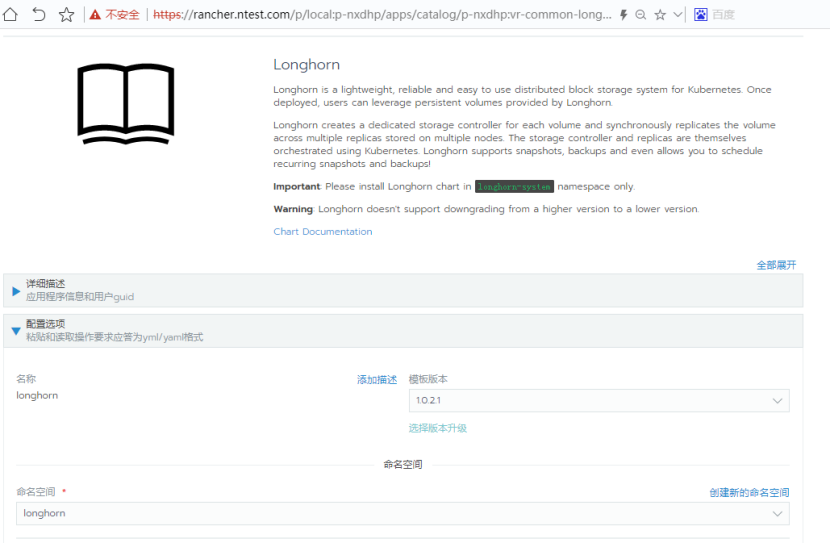831x544 pixels.
Task: Click the 应用程序信息和用户guid subtitle
Action: coord(80,297)
